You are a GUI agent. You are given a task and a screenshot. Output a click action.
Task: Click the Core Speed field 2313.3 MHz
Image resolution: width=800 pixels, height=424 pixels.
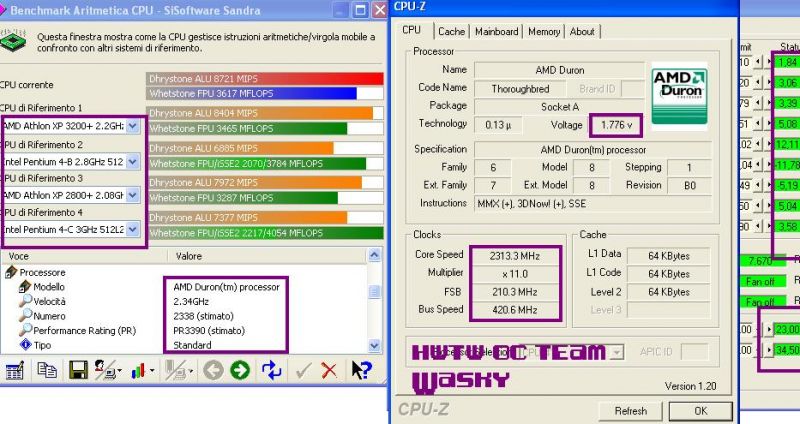pyautogui.click(x=515, y=256)
